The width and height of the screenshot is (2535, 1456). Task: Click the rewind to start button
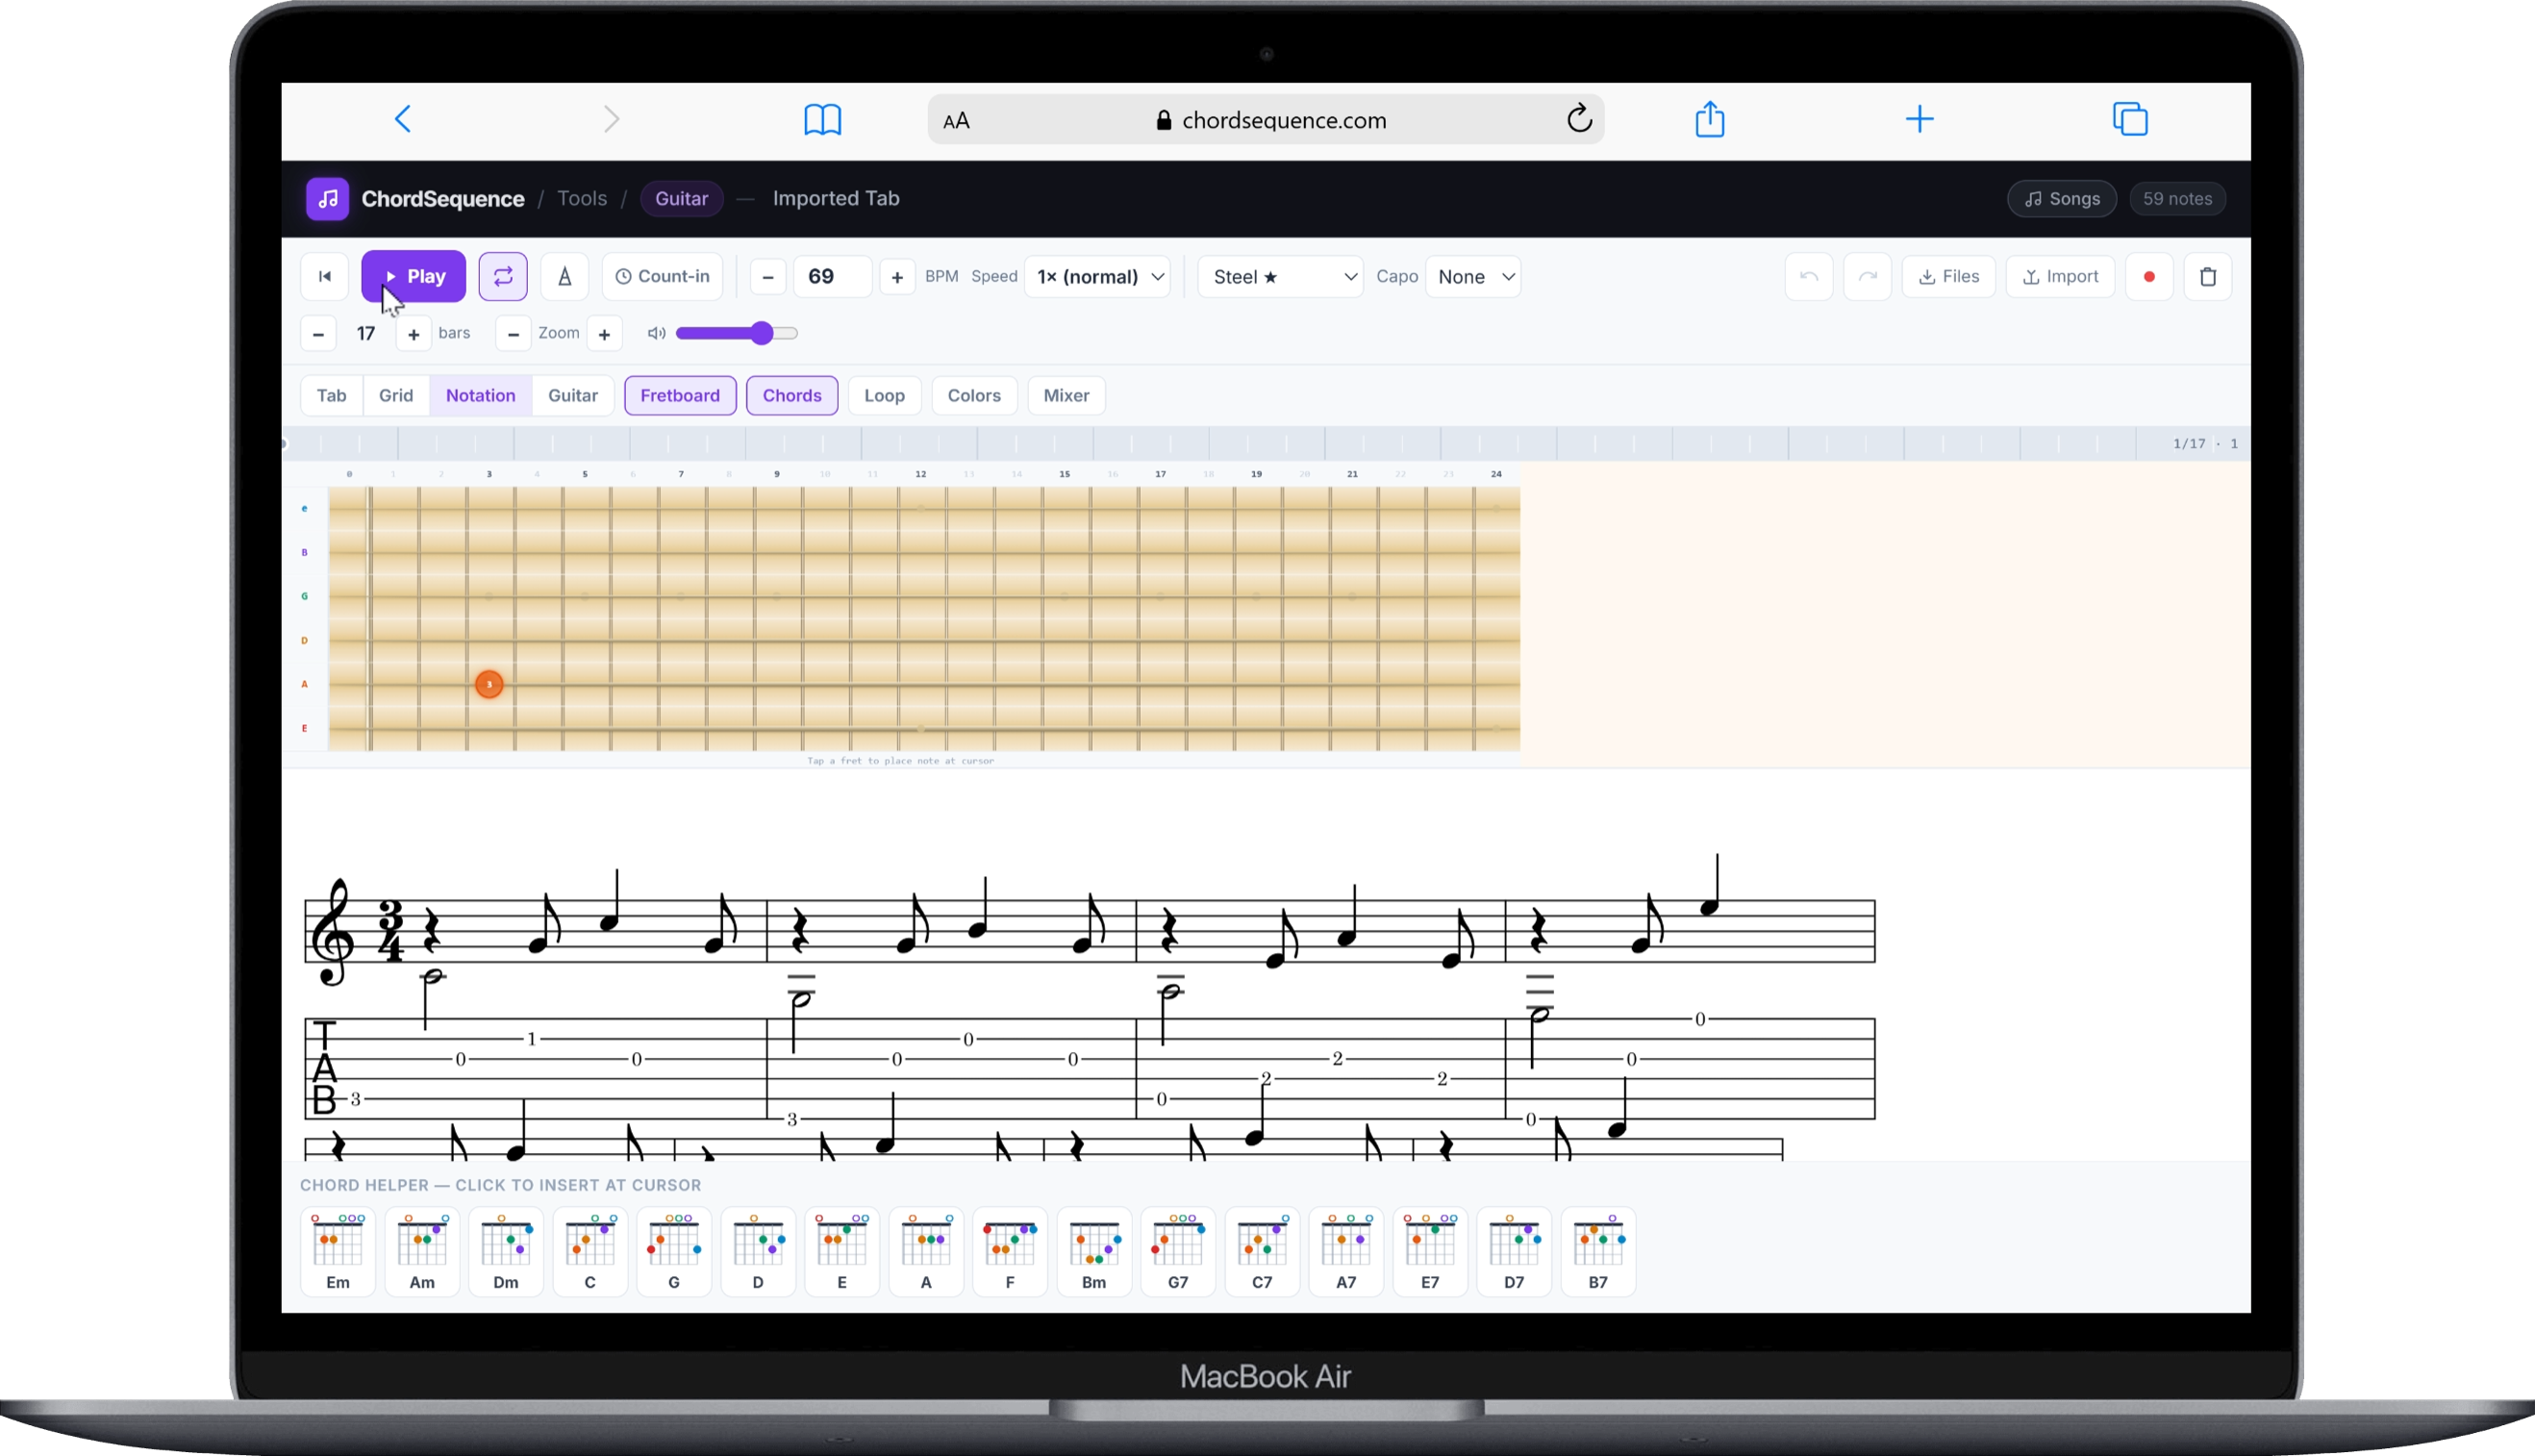tap(325, 277)
